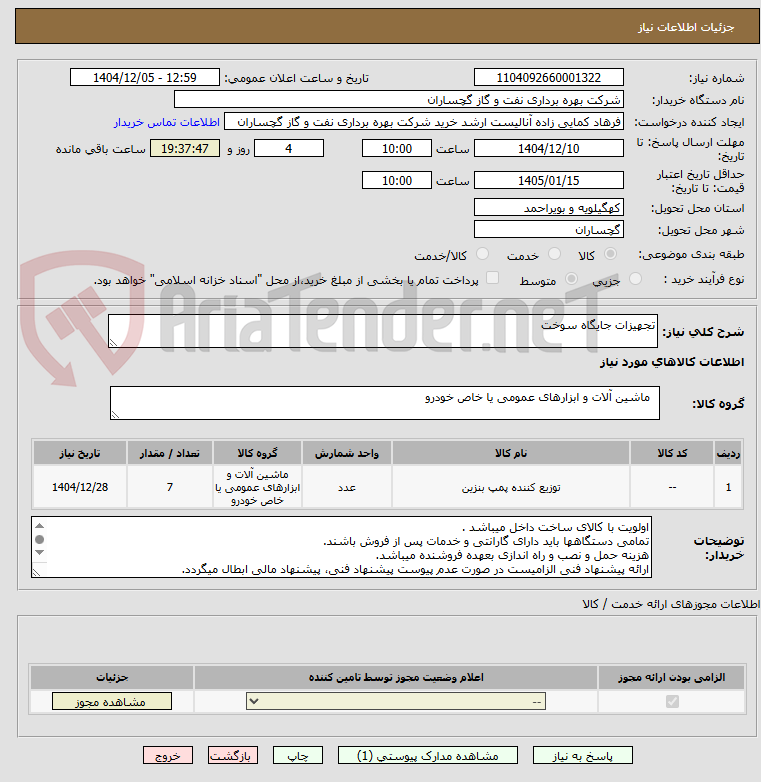Click the scroll thumb in توضیحات خریدار box
The height and width of the screenshot is (782, 761).
tap(39, 539)
